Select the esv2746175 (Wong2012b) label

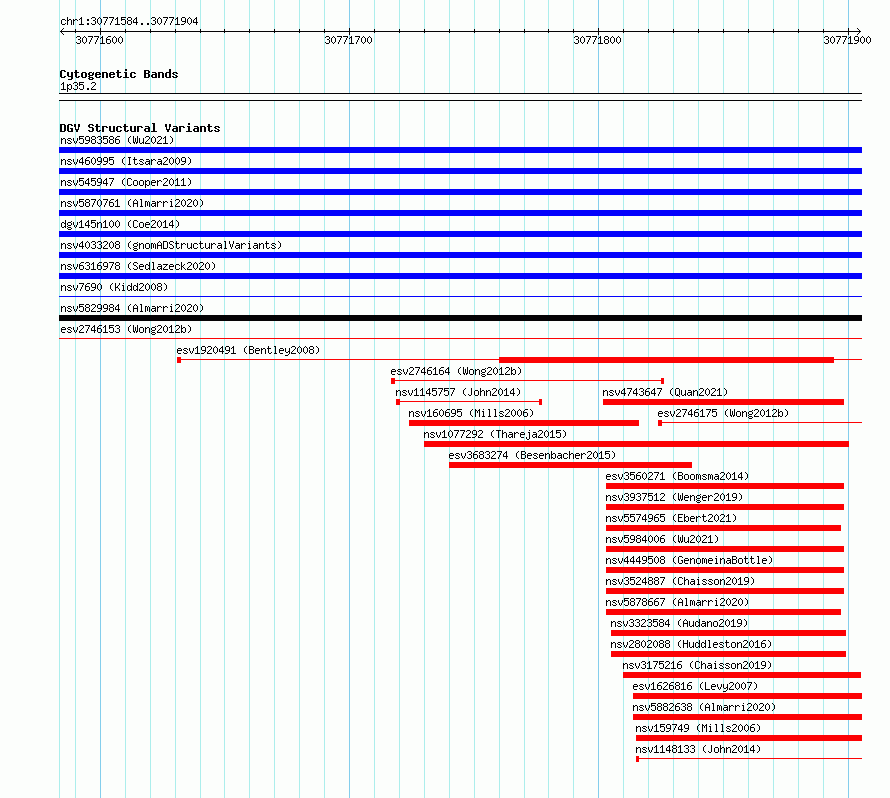point(723,413)
